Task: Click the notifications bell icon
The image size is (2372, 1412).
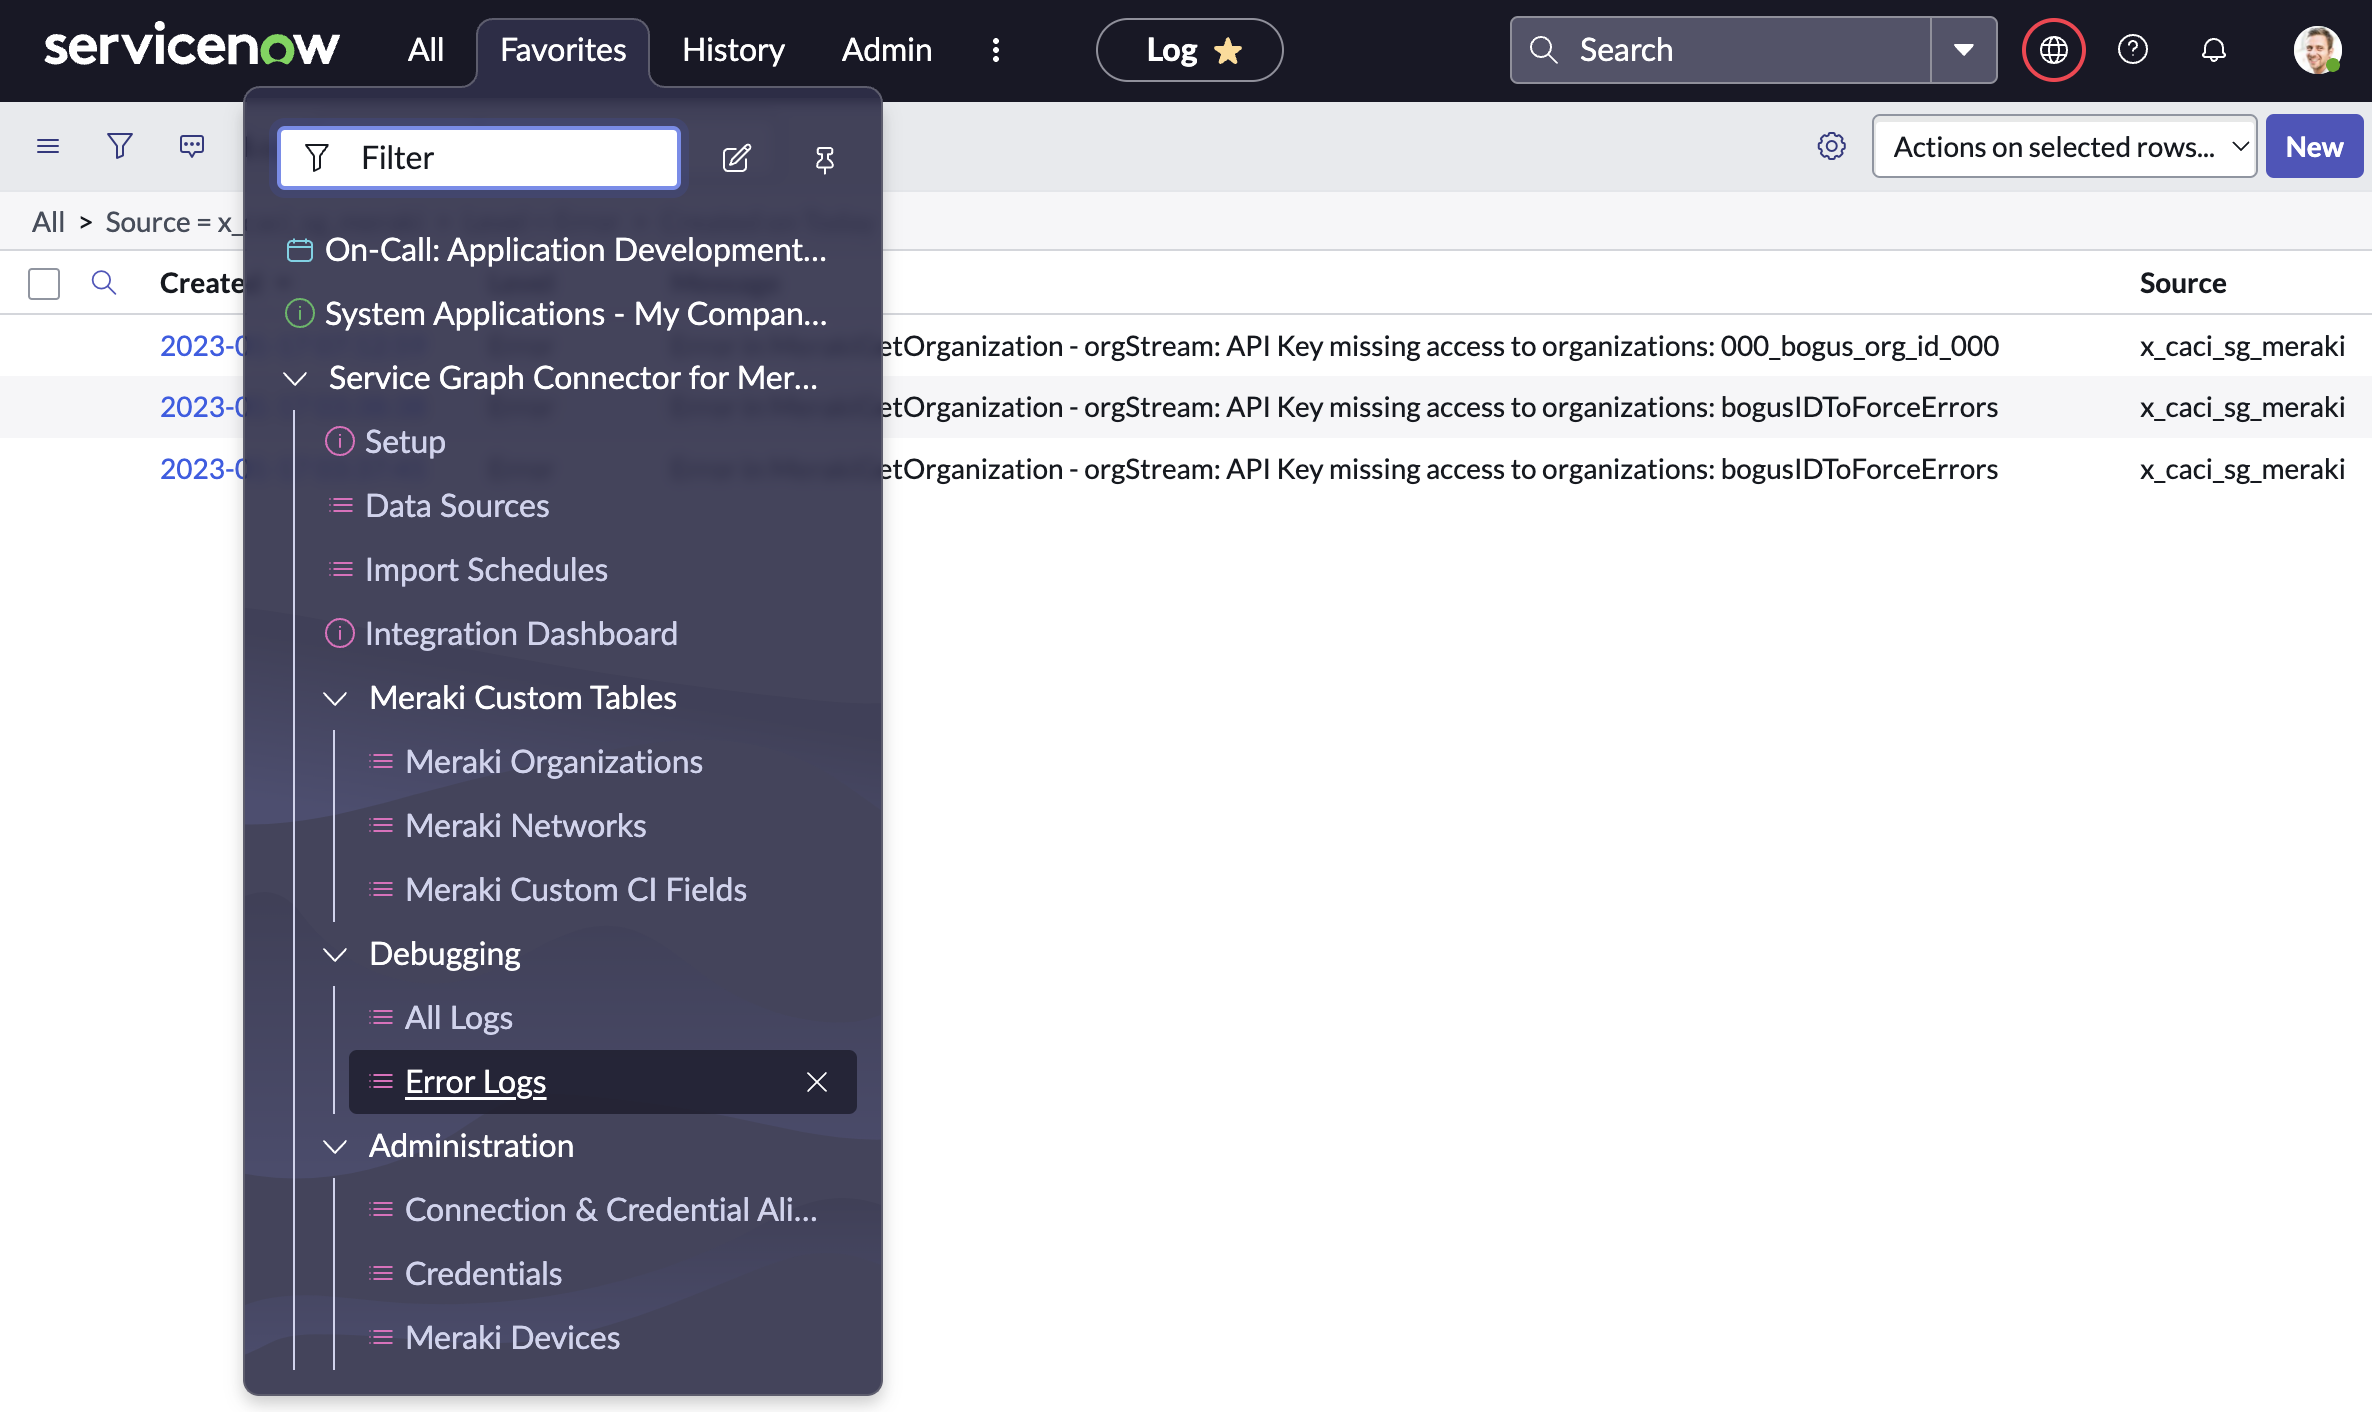Action: click(2214, 49)
